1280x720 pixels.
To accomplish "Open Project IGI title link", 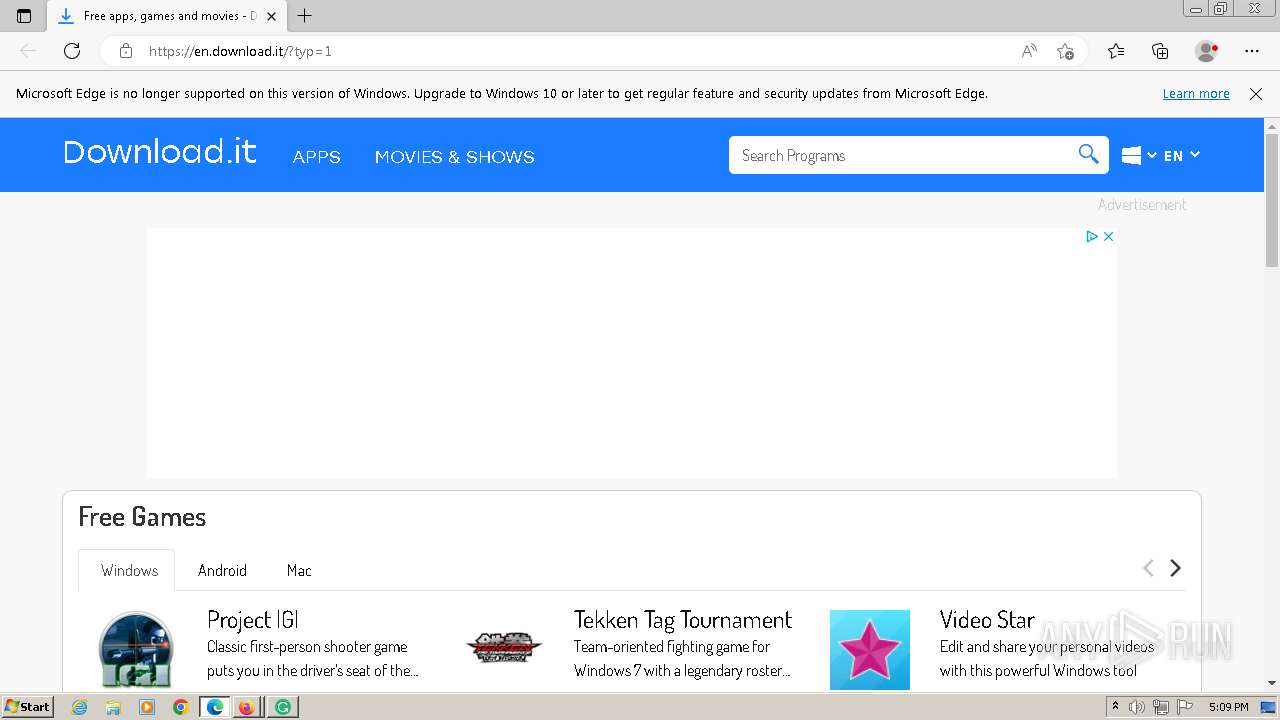I will (253, 620).
